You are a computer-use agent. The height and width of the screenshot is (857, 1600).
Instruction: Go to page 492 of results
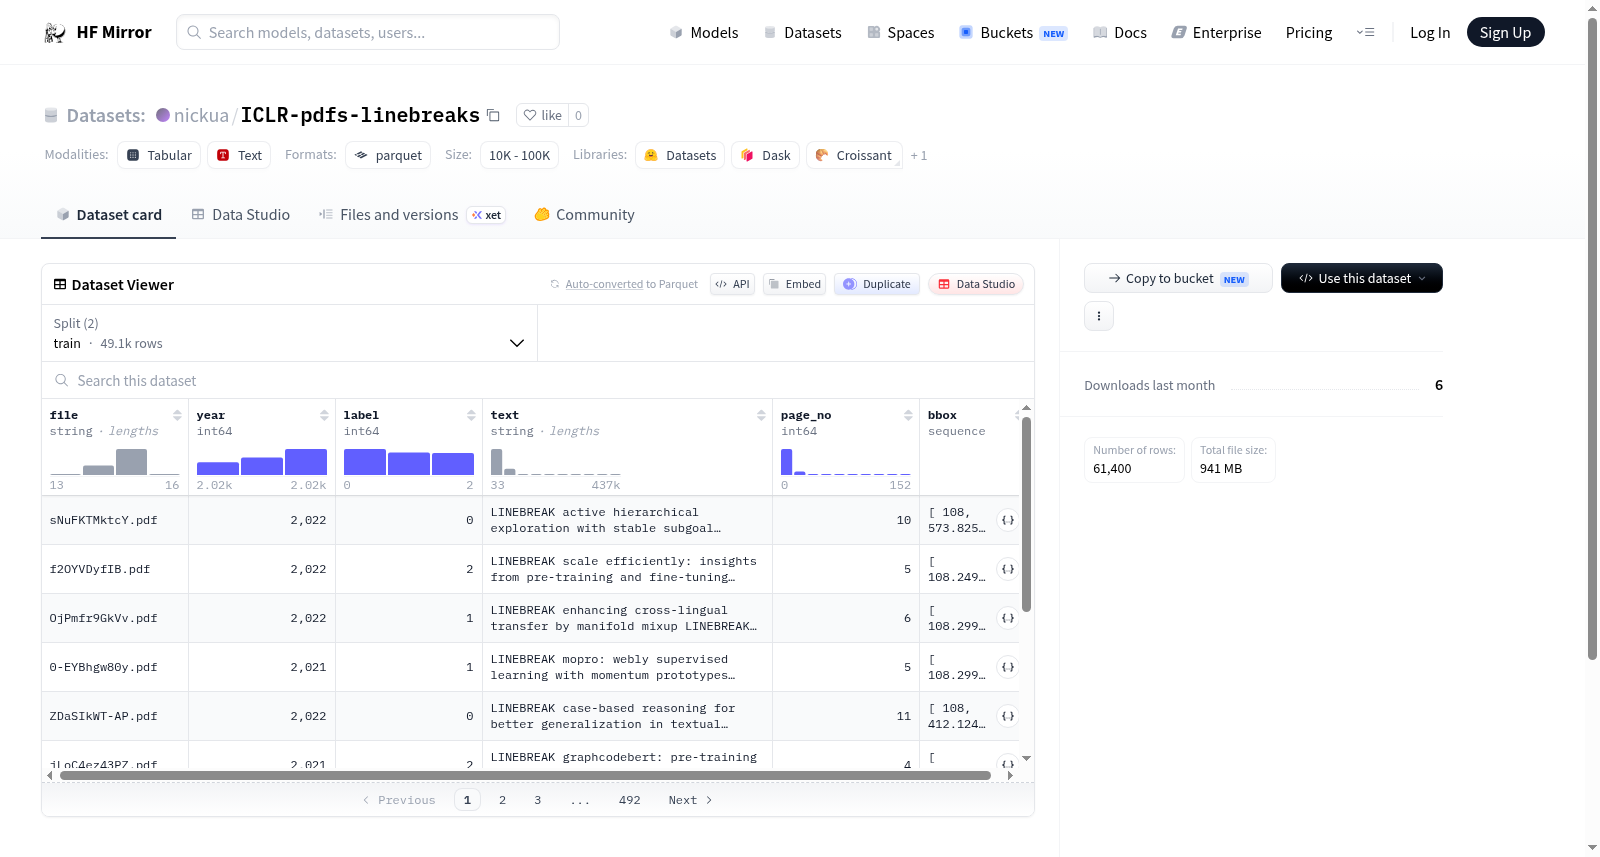pos(629,800)
